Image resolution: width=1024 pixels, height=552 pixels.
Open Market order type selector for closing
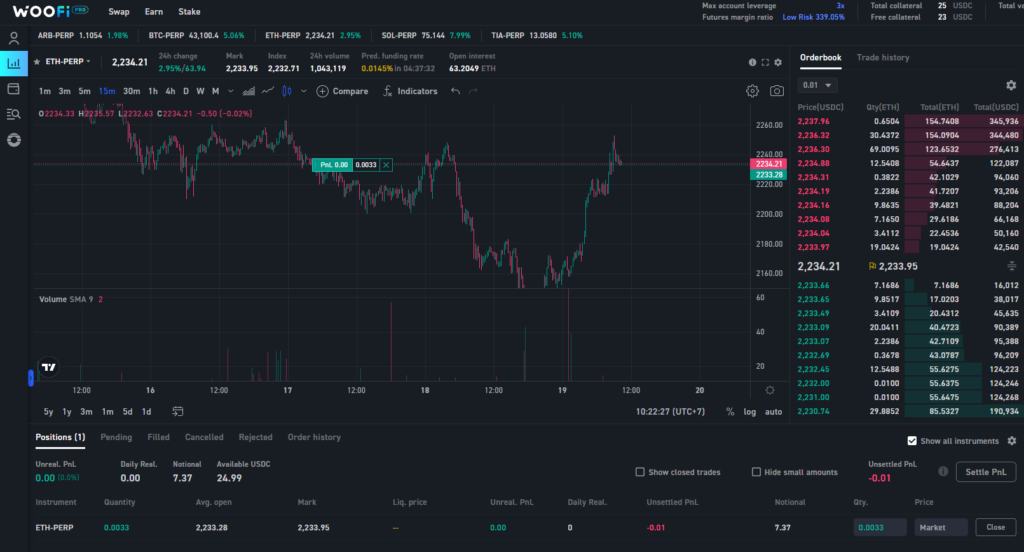pyautogui.click(x=940, y=527)
